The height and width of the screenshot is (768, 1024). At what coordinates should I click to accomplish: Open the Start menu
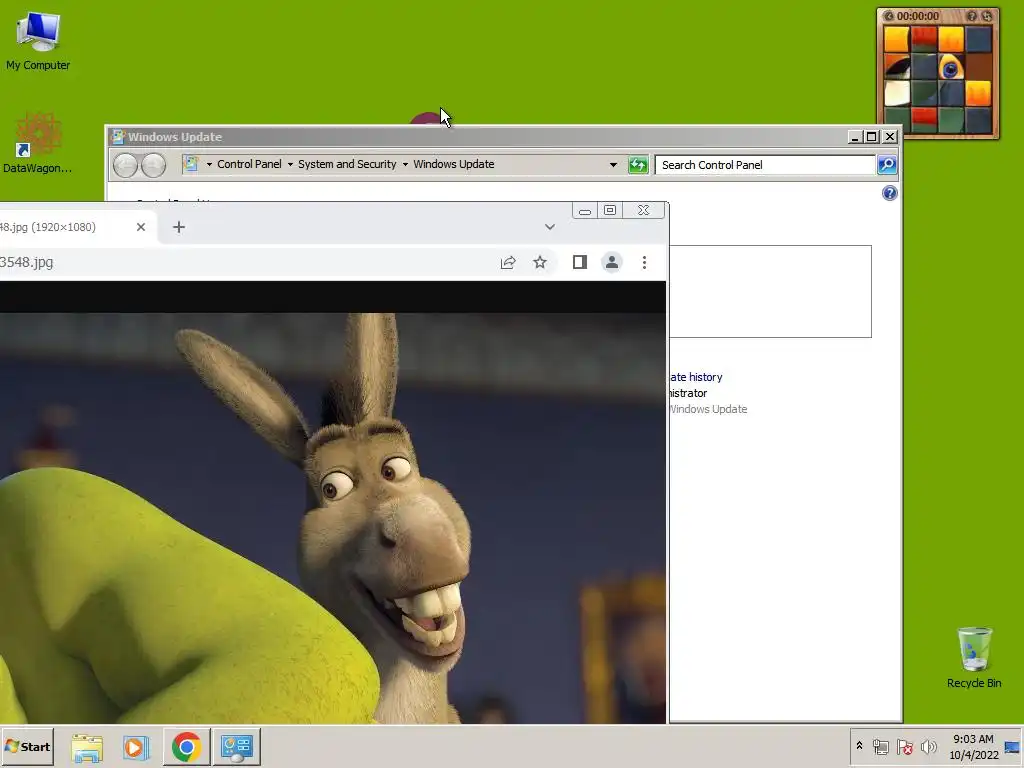pos(27,746)
